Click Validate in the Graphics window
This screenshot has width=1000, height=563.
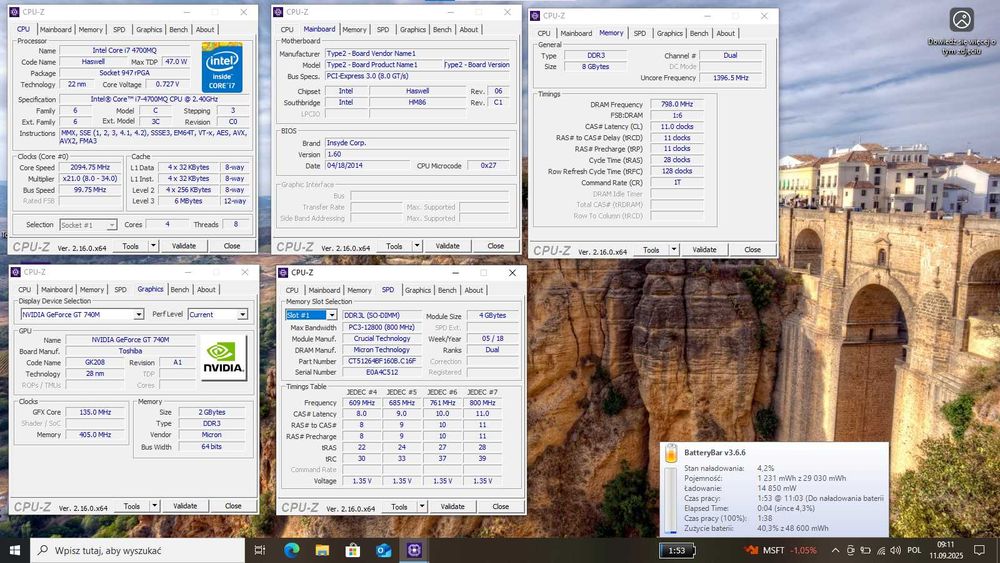(185, 506)
